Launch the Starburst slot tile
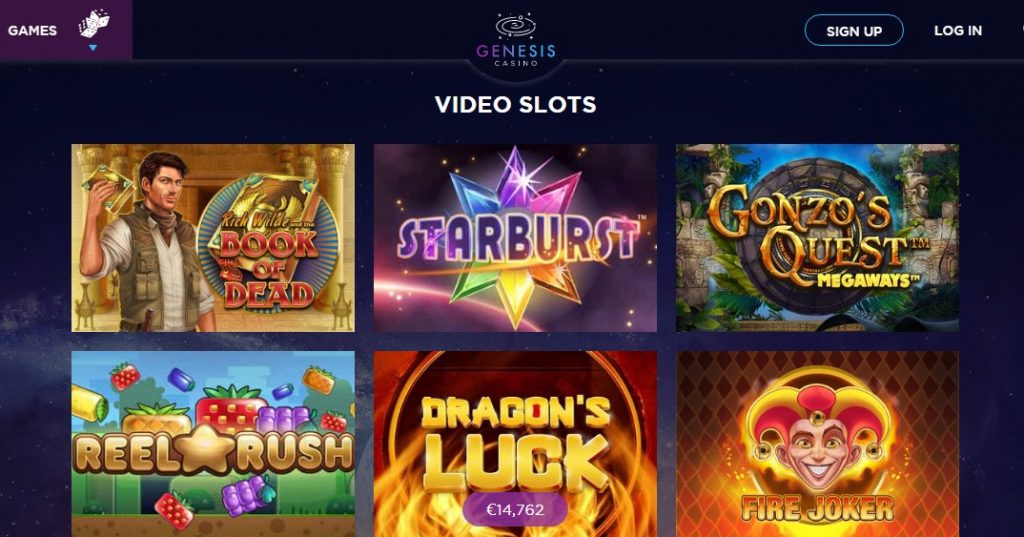 [x=515, y=238]
